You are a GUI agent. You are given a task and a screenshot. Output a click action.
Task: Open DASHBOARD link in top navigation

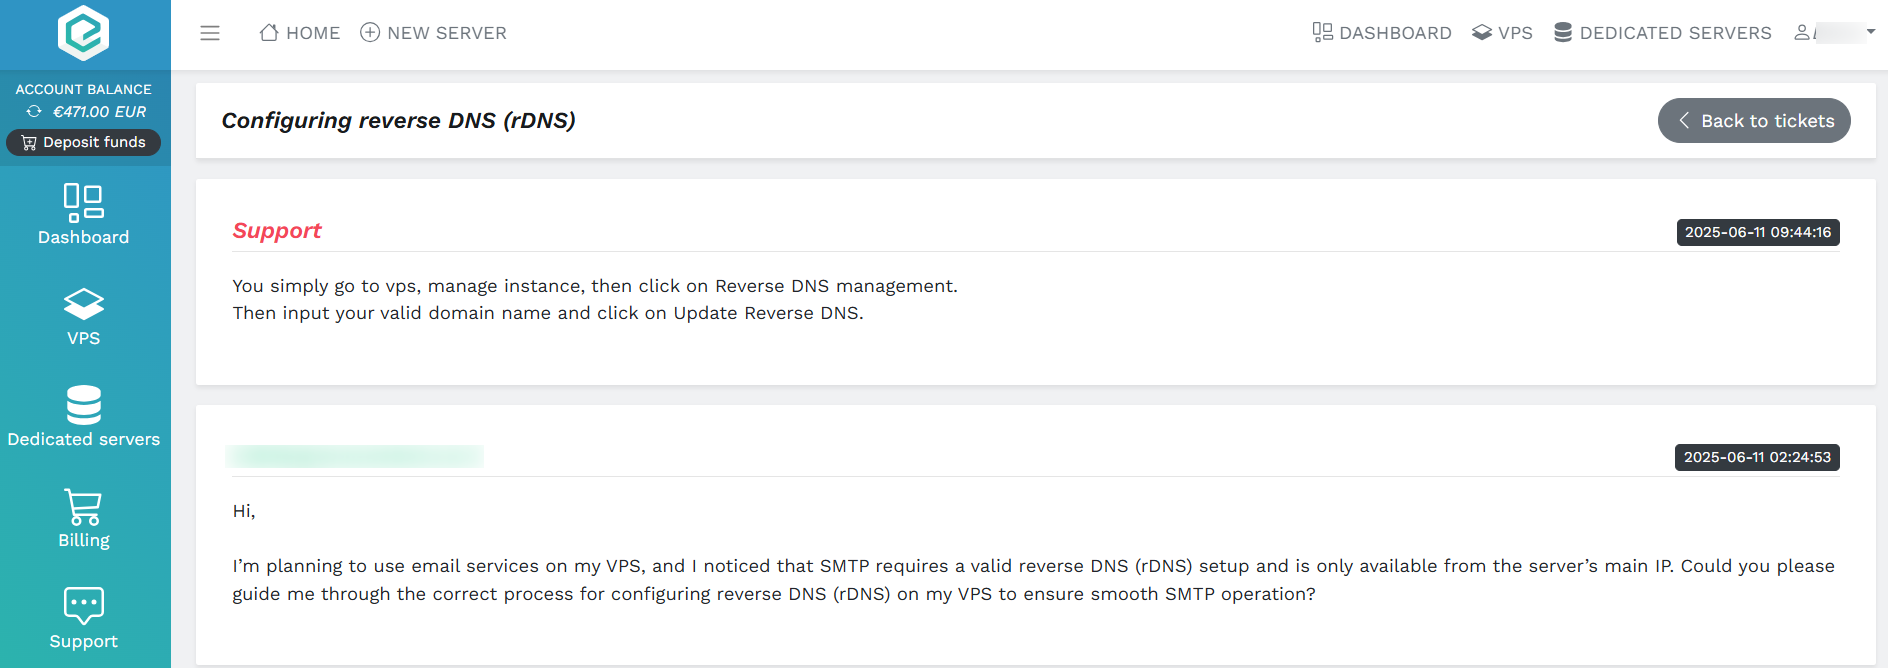click(x=1381, y=33)
